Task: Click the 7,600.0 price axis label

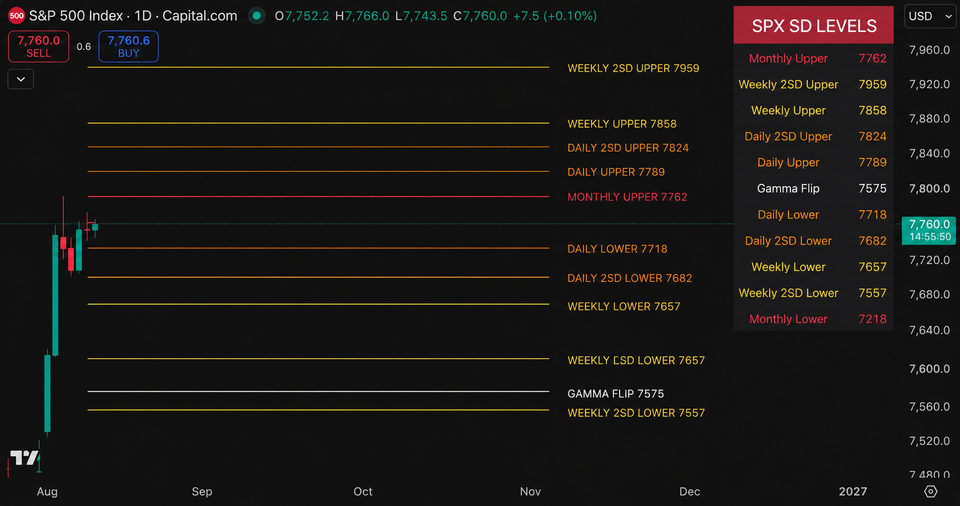Action: click(x=929, y=369)
